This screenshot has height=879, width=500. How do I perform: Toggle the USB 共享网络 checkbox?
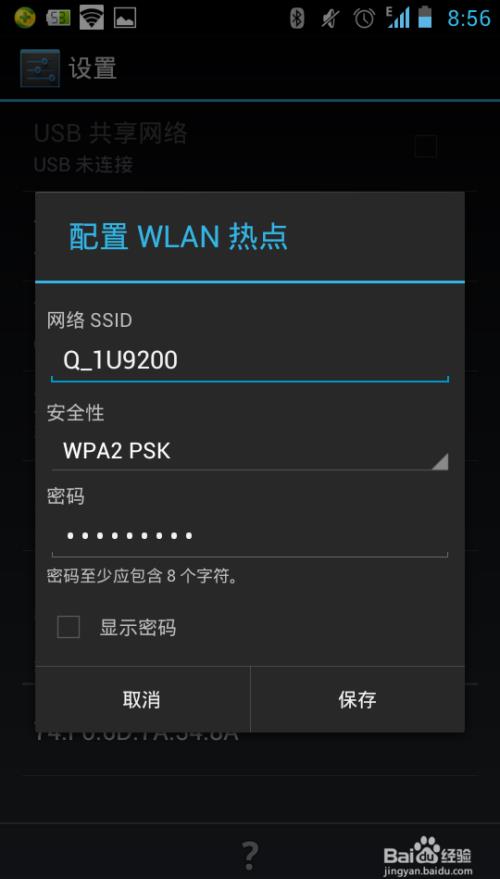[x=425, y=147]
